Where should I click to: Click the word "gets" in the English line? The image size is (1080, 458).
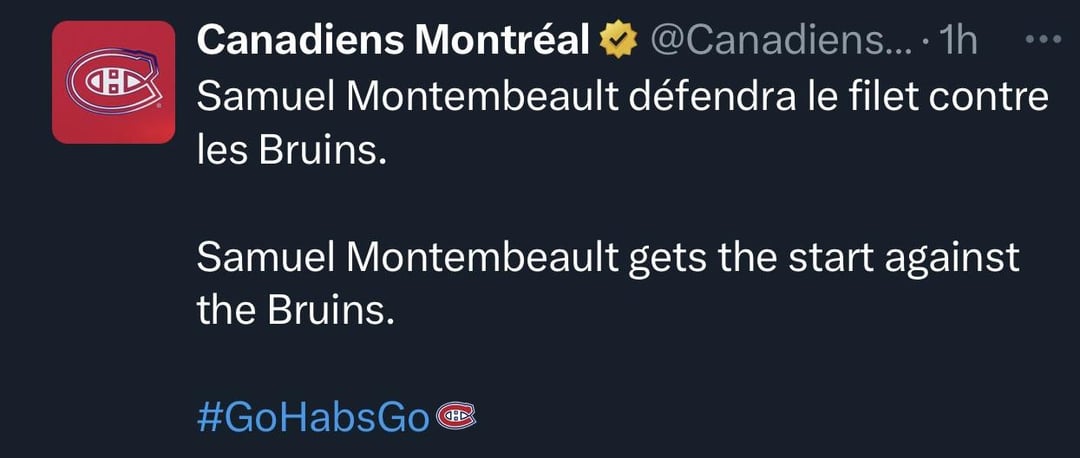[x=667, y=258]
